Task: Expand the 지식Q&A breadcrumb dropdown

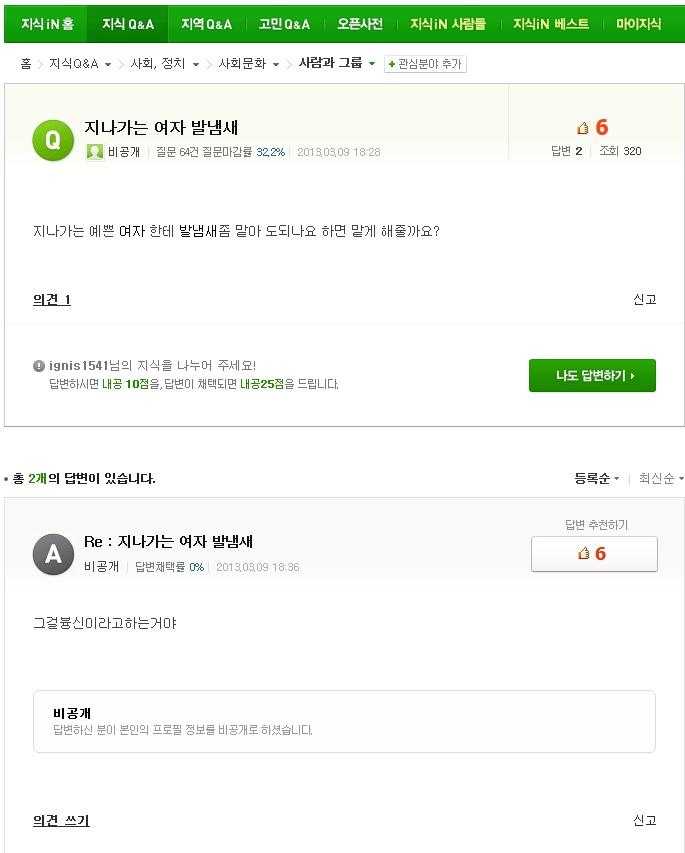Action: coord(108,64)
